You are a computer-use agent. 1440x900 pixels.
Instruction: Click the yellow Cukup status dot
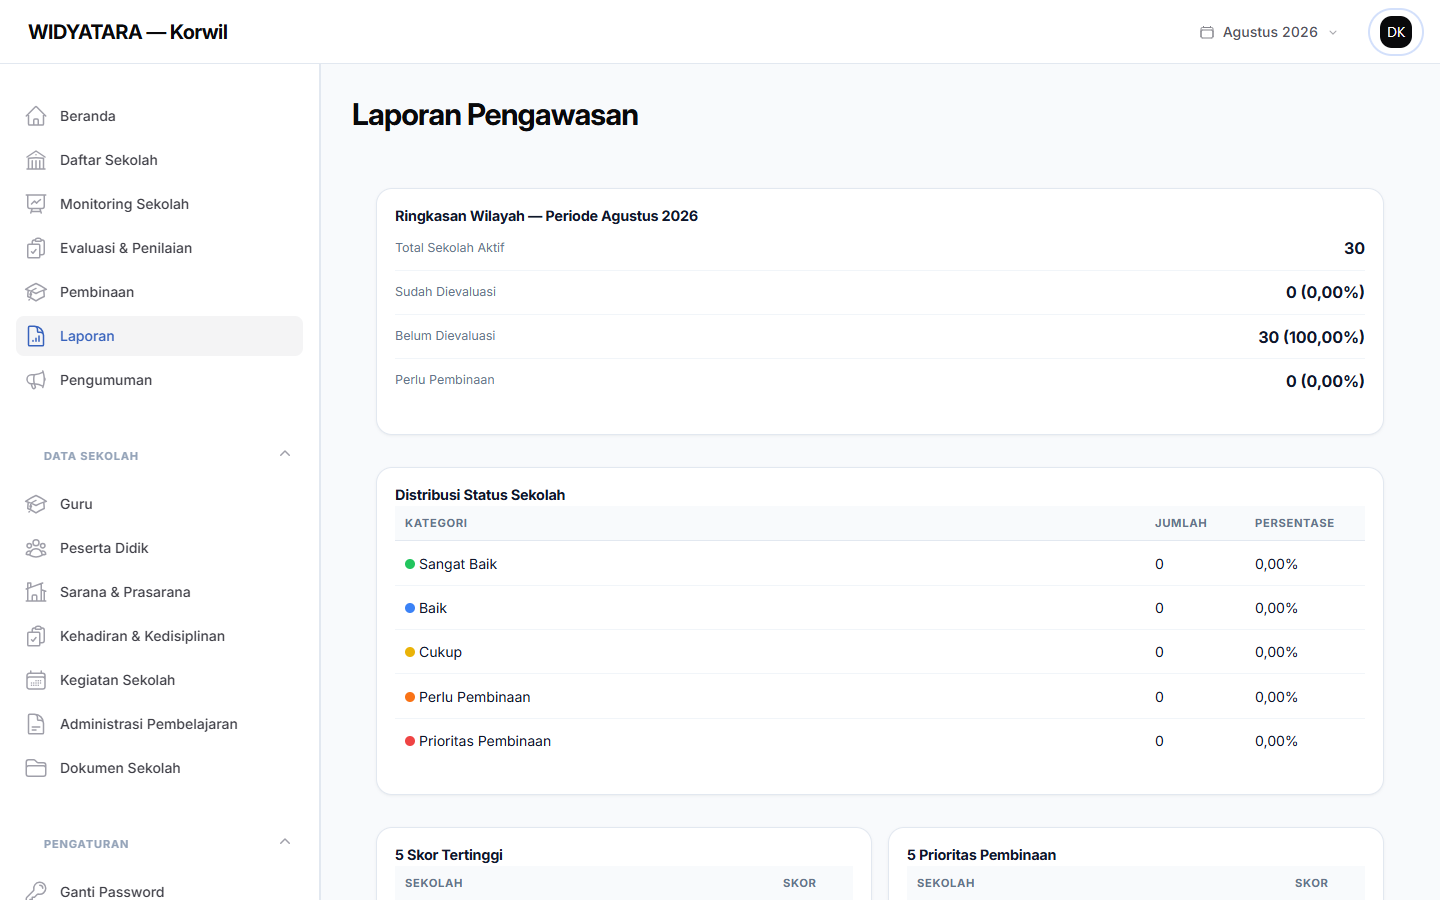pyautogui.click(x=410, y=652)
